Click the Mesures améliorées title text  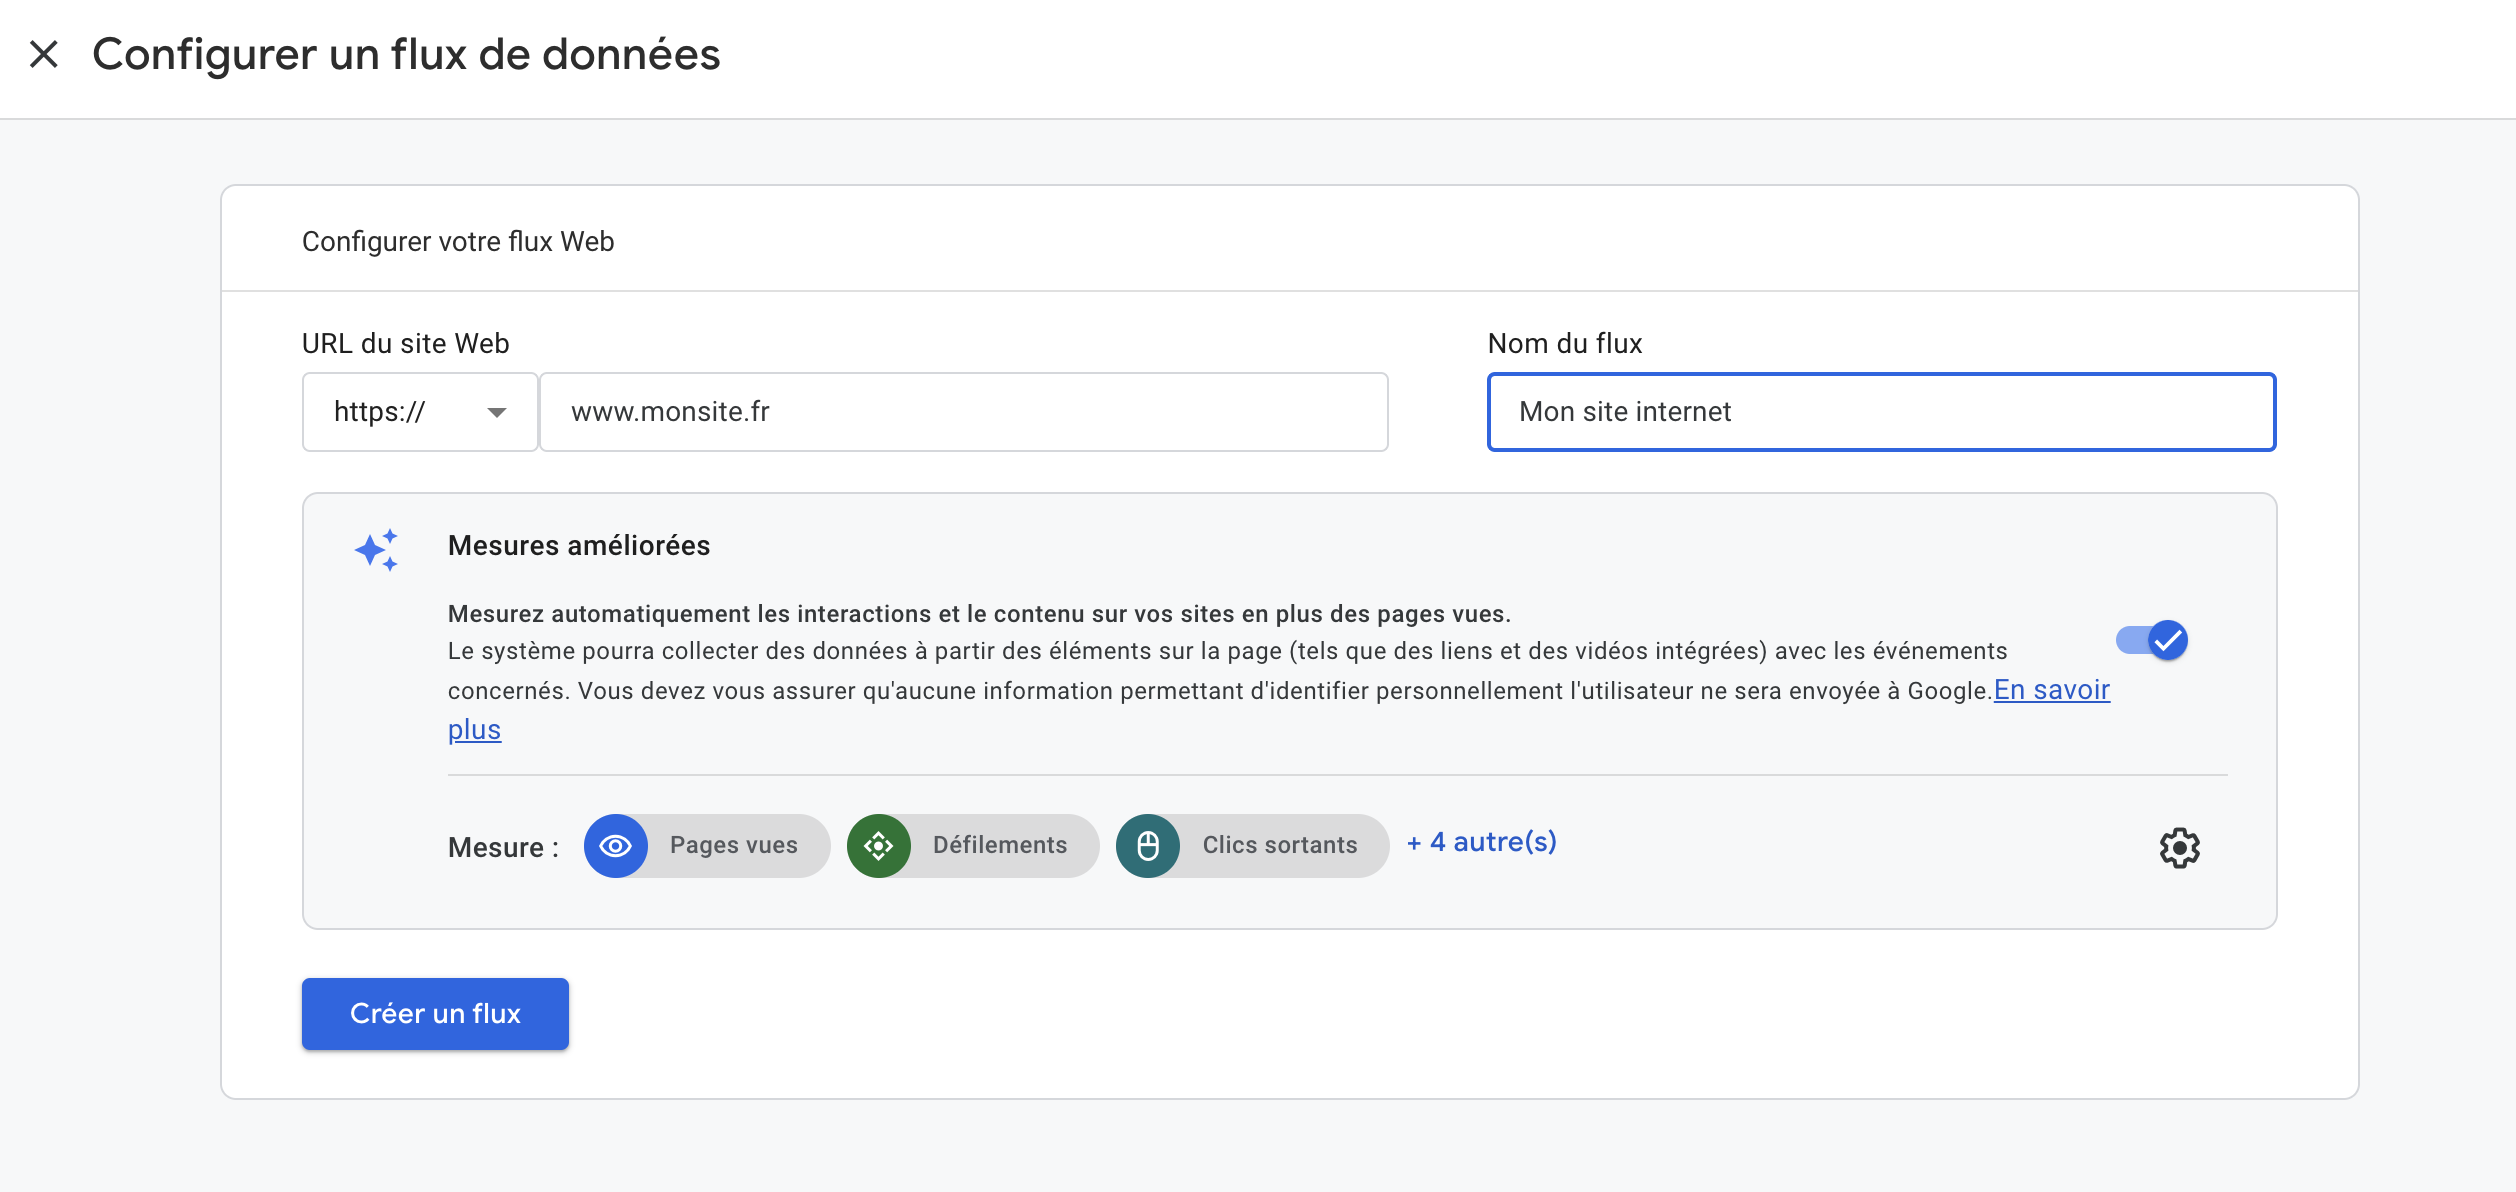coord(579,545)
